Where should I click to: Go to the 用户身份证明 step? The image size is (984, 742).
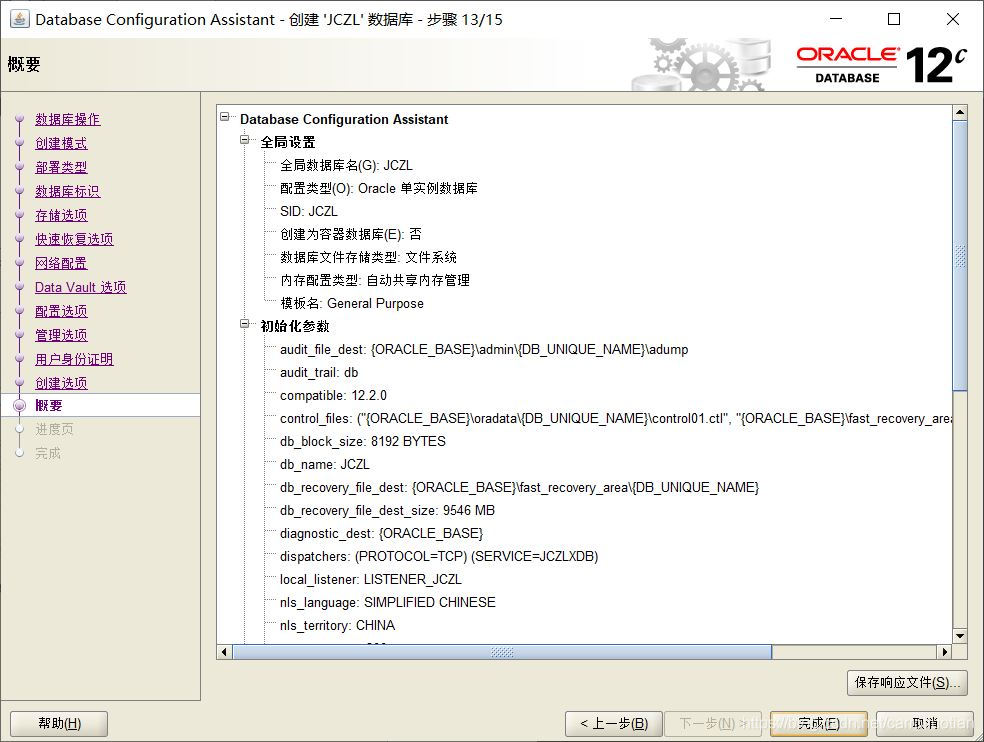(74, 358)
